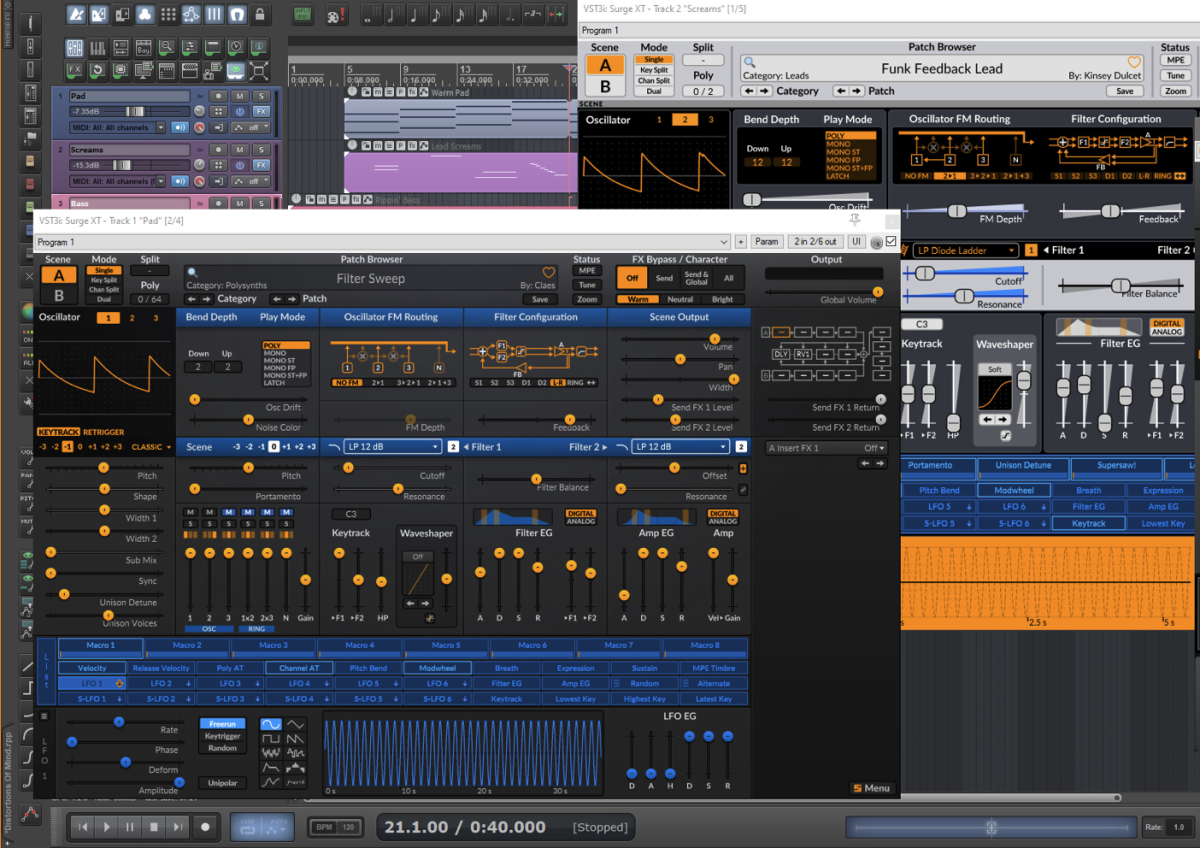Click the FX button on the Pad track
The image size is (1200, 848).
click(261, 112)
